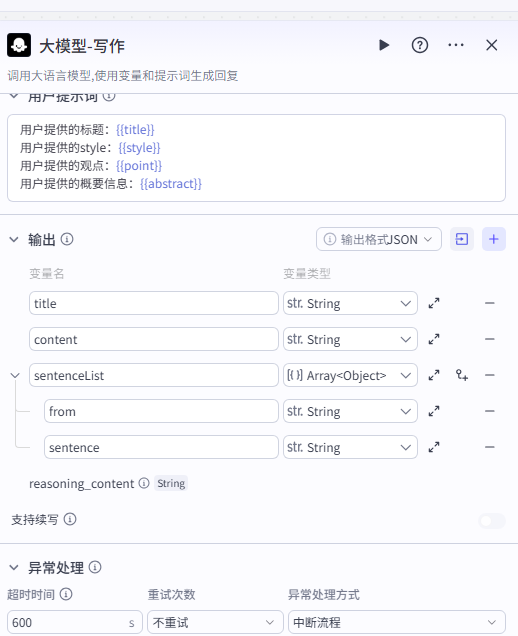Add child field to sentenceList
Image resolution: width=518 pixels, height=636 pixels.
(x=462, y=375)
